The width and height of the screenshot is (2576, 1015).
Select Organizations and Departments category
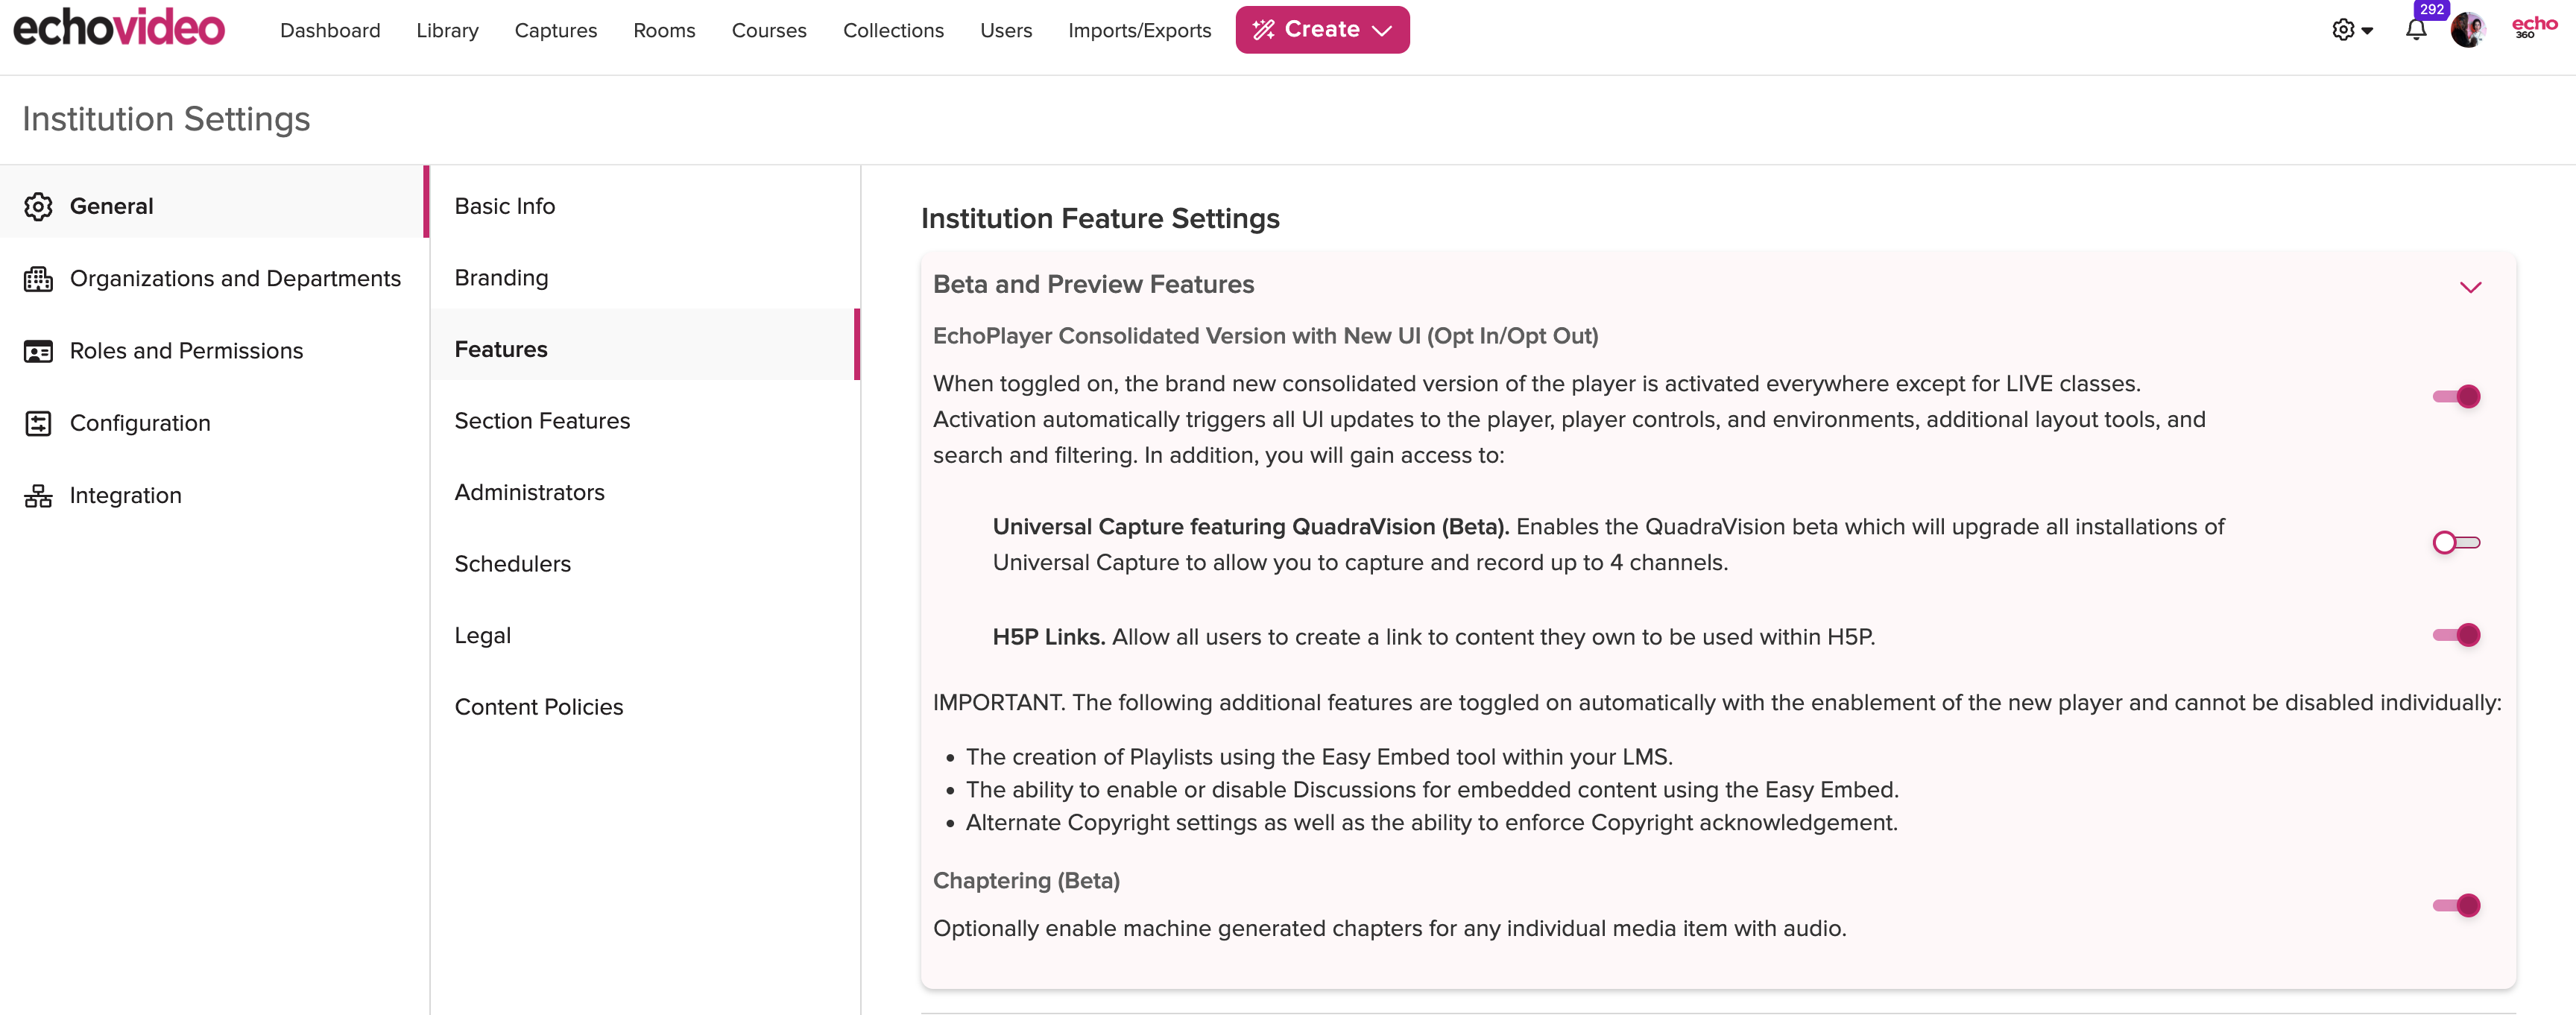click(x=214, y=279)
